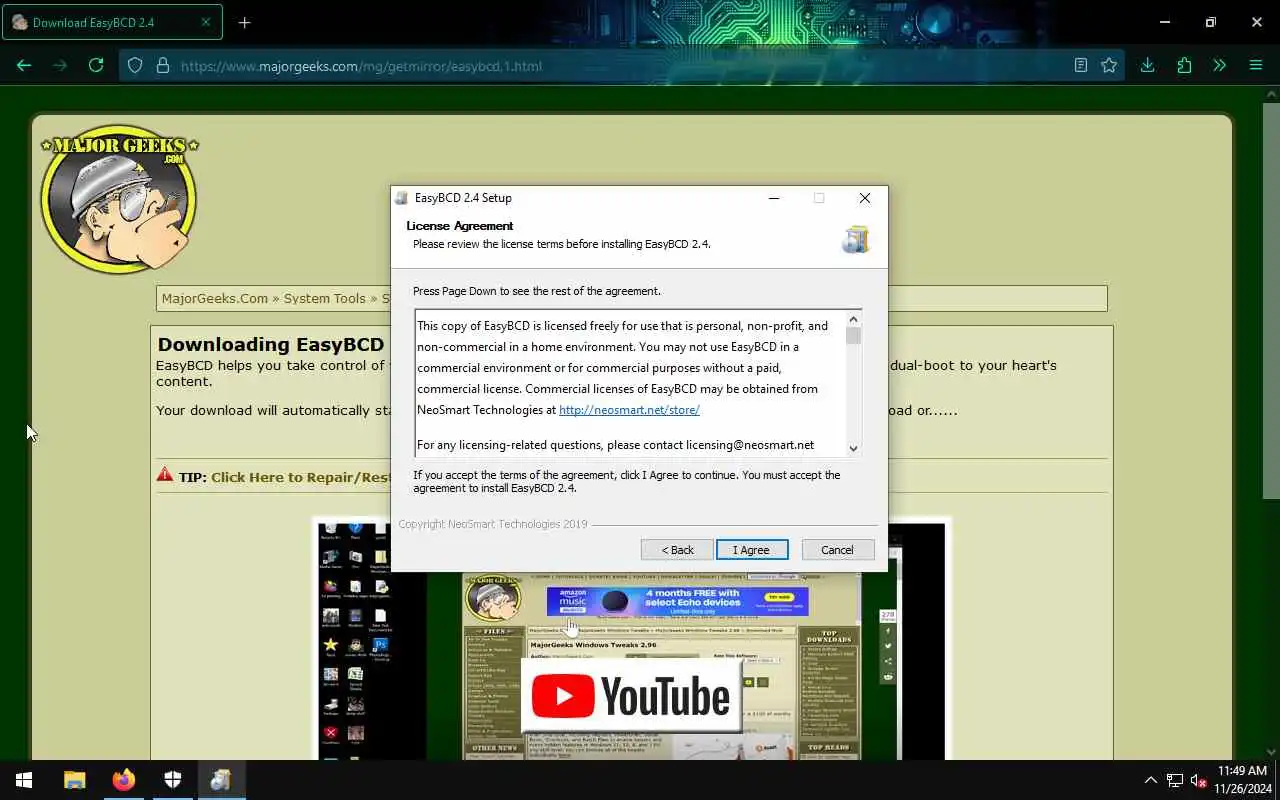Open Windows Security taskbar icon

click(x=172, y=780)
